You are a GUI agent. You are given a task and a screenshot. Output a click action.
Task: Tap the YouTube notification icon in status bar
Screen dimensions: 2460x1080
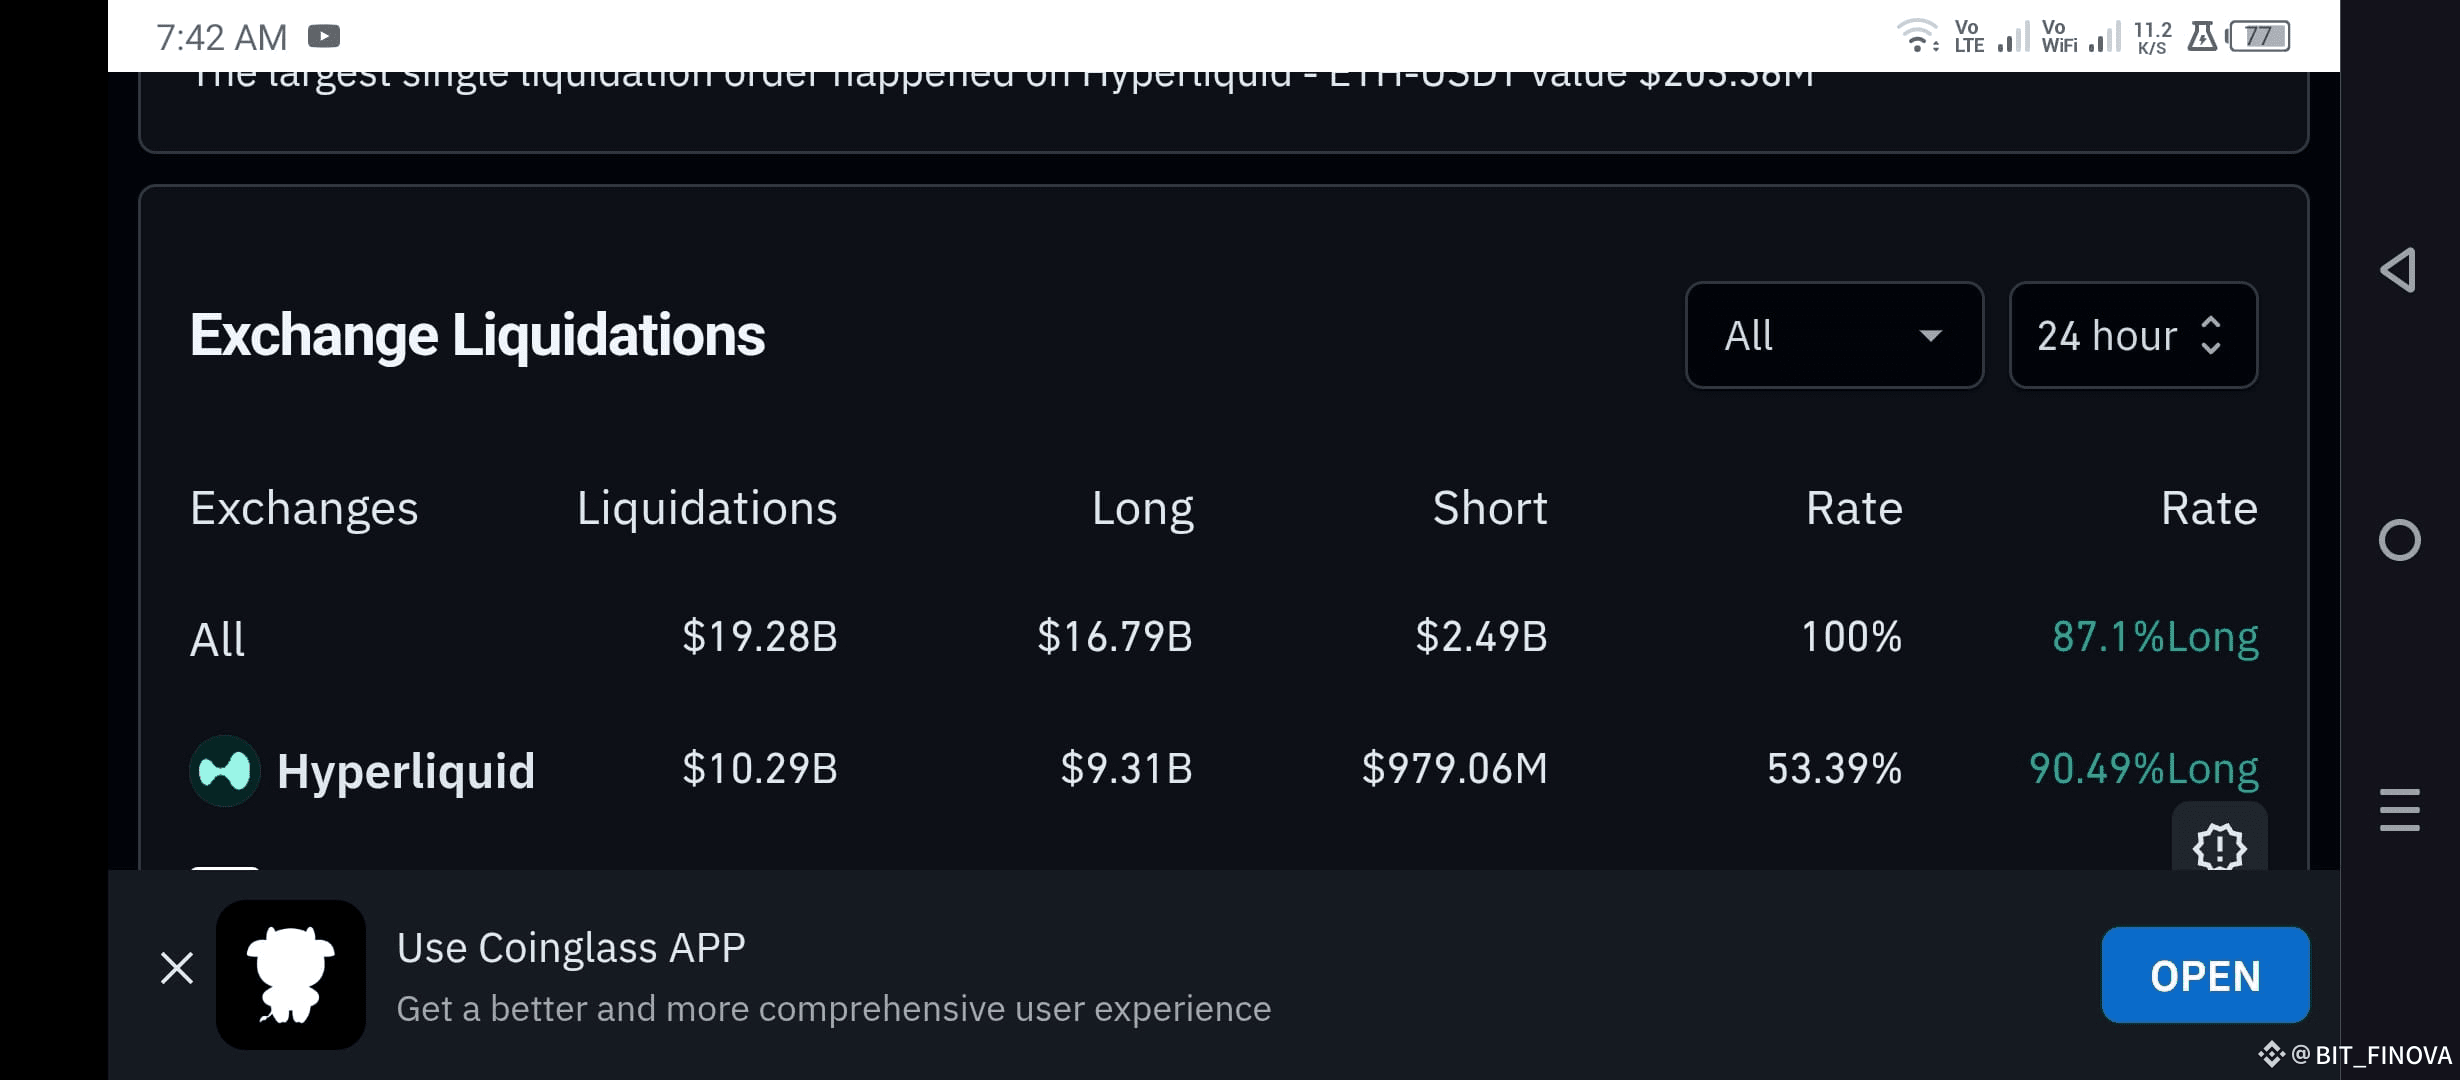coord(324,37)
